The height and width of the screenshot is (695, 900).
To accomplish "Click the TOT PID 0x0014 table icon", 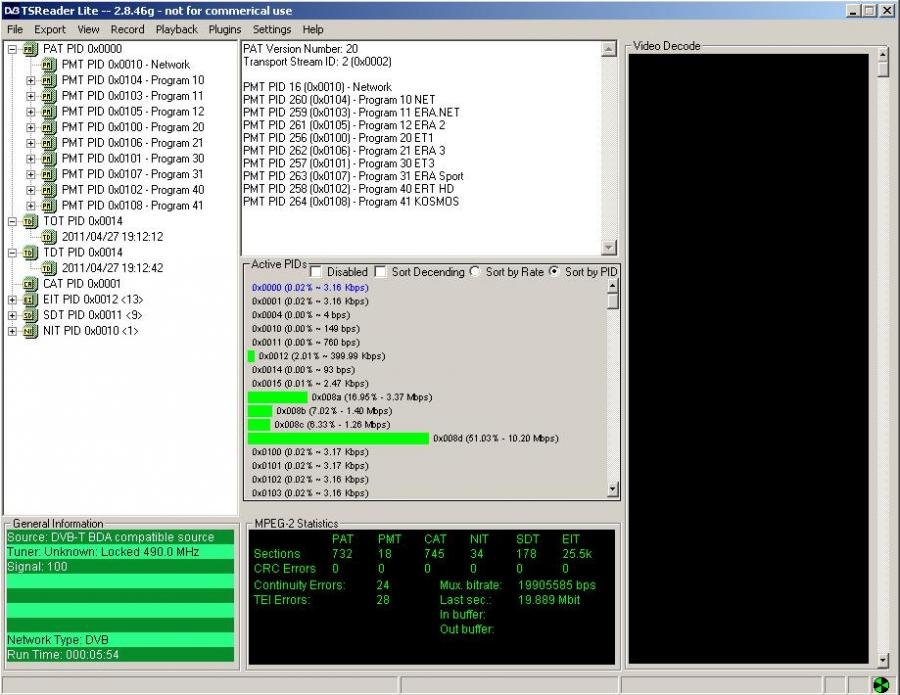I will tap(30, 221).
